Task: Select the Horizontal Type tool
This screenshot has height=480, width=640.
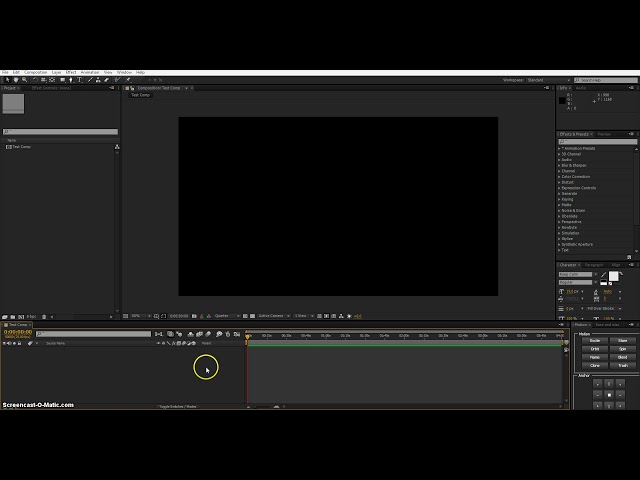Action: coord(80,80)
